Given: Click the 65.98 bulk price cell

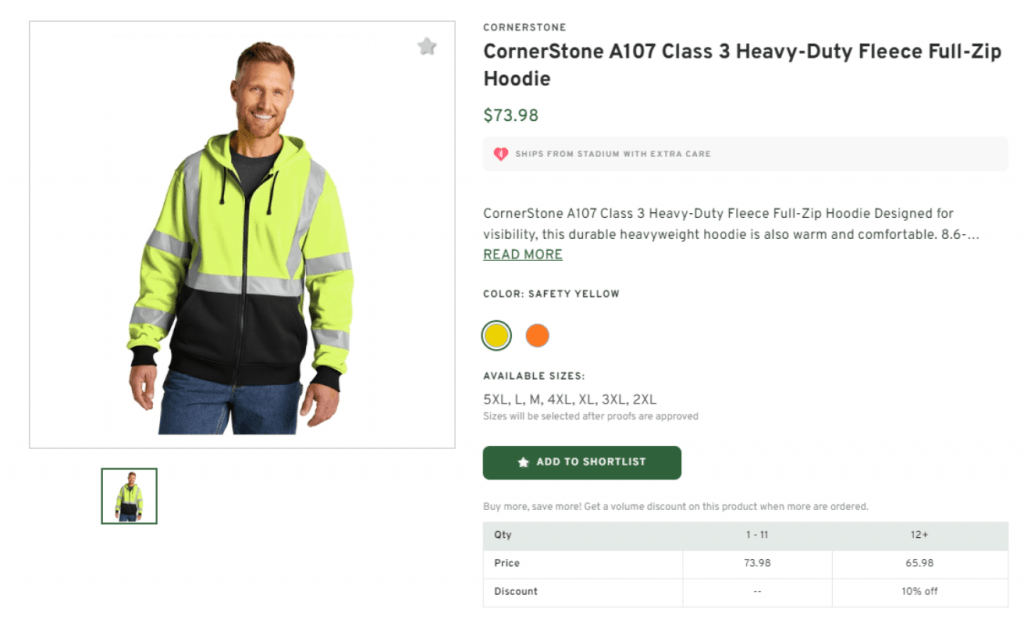Looking at the screenshot, I should (919, 563).
